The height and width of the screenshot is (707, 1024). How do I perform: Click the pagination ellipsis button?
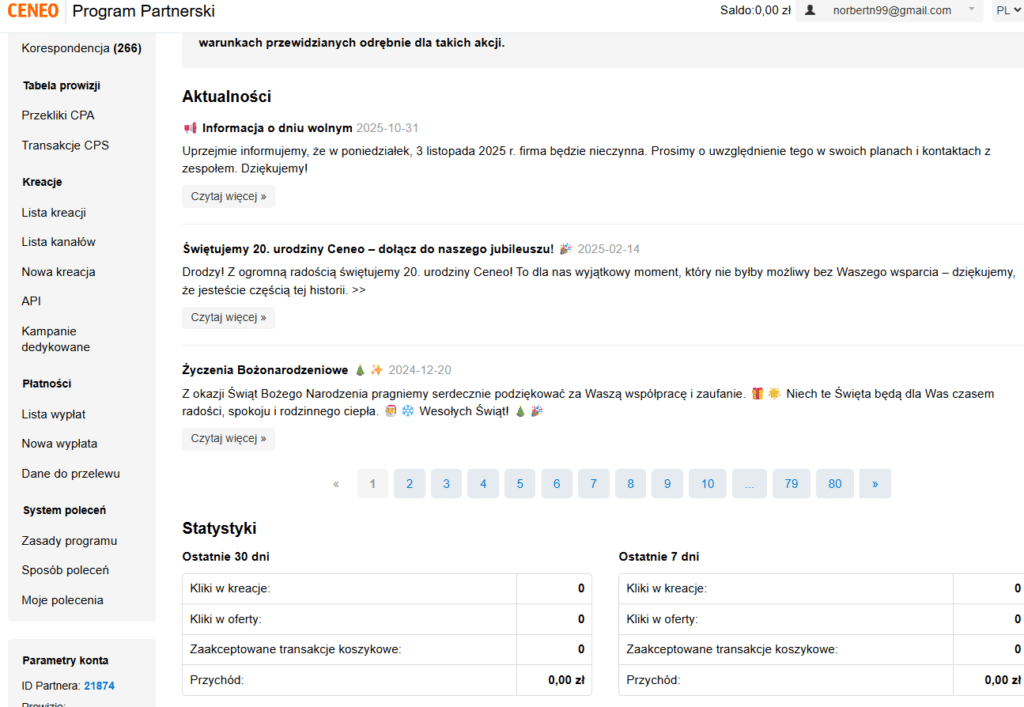point(749,484)
